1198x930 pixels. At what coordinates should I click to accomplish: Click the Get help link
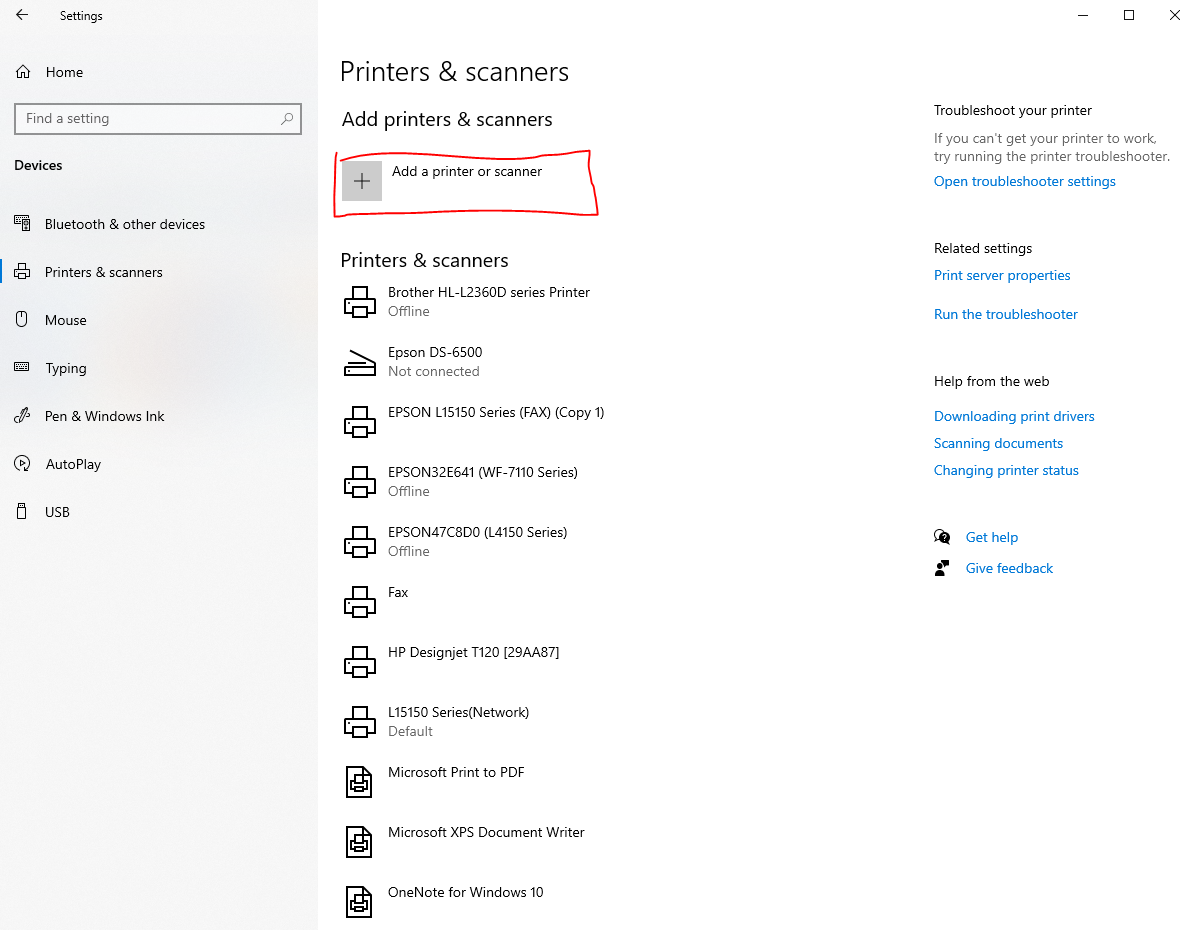(x=992, y=537)
